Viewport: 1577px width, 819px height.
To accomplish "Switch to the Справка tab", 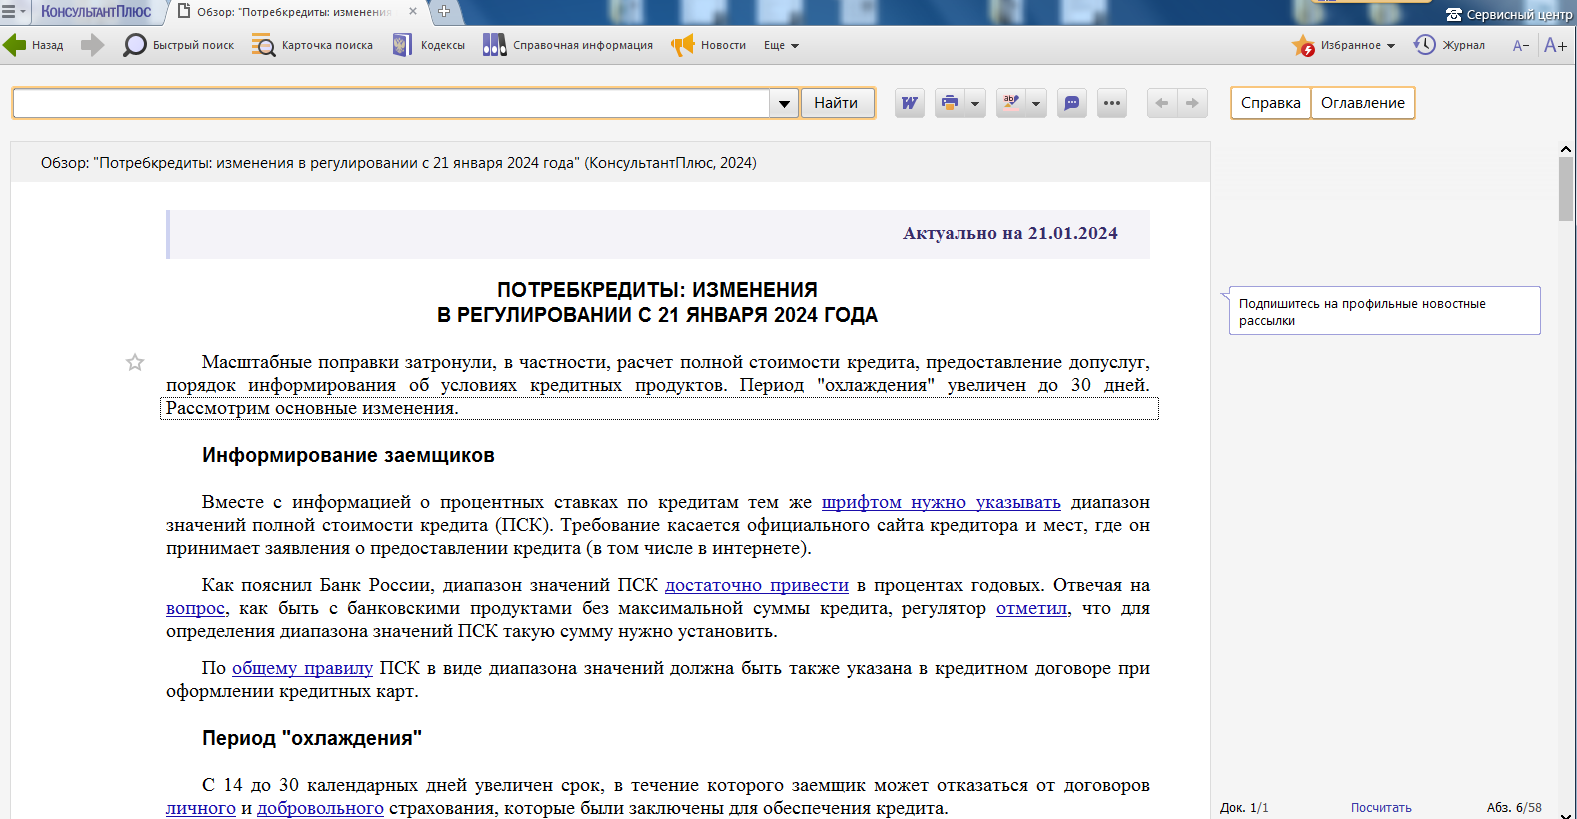I will [1270, 103].
